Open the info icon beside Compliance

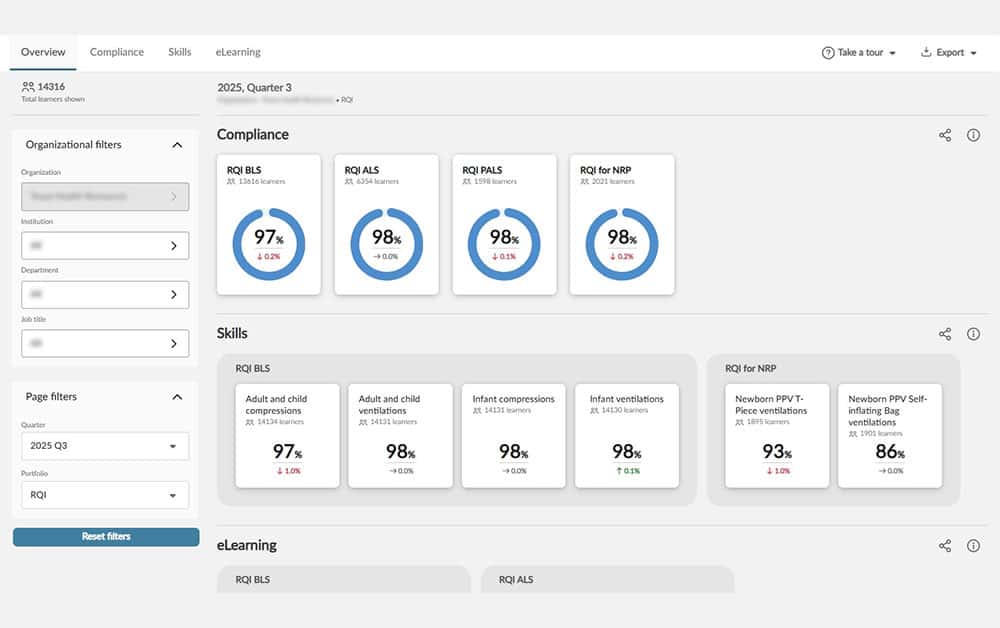pos(973,135)
